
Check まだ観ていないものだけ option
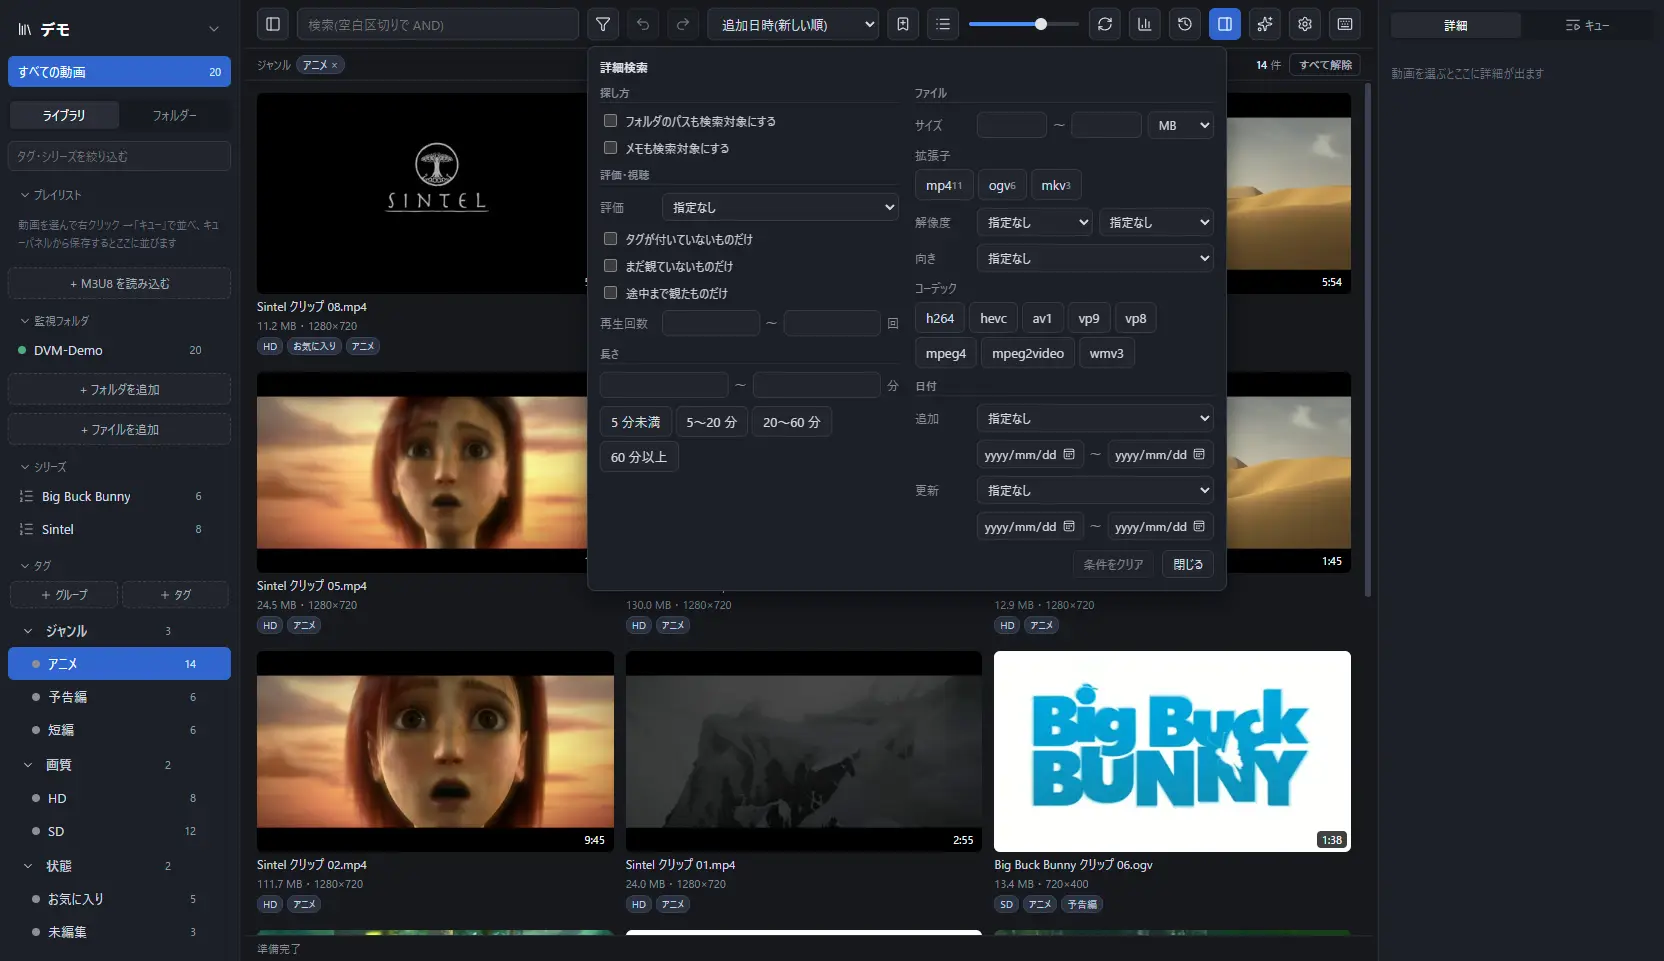(610, 266)
